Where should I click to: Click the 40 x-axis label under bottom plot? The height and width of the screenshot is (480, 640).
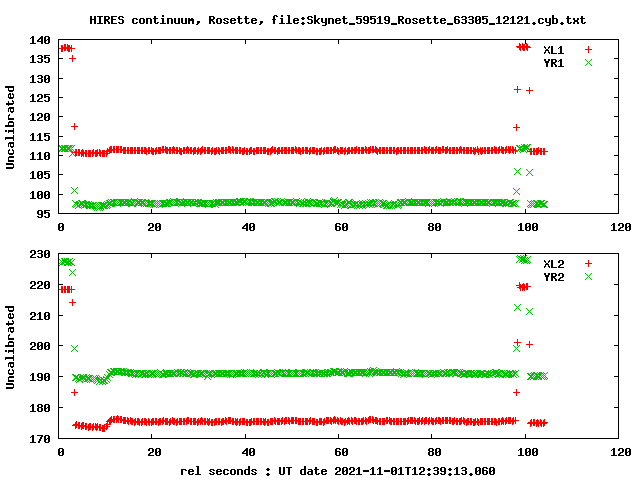click(248, 453)
